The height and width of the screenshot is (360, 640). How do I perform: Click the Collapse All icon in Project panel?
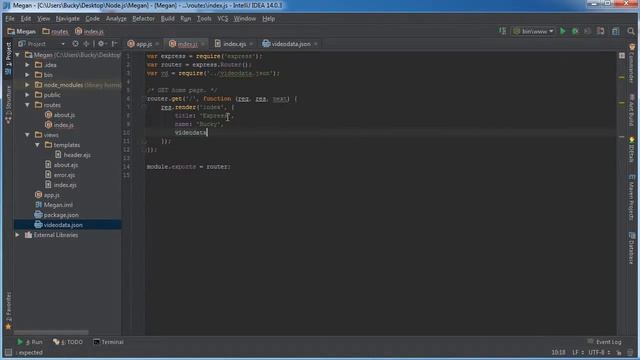click(x=86, y=44)
